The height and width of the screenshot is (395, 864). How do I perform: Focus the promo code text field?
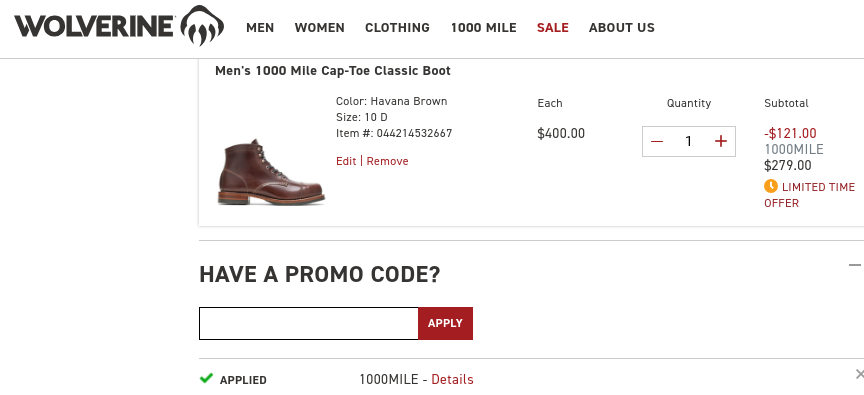coord(309,323)
